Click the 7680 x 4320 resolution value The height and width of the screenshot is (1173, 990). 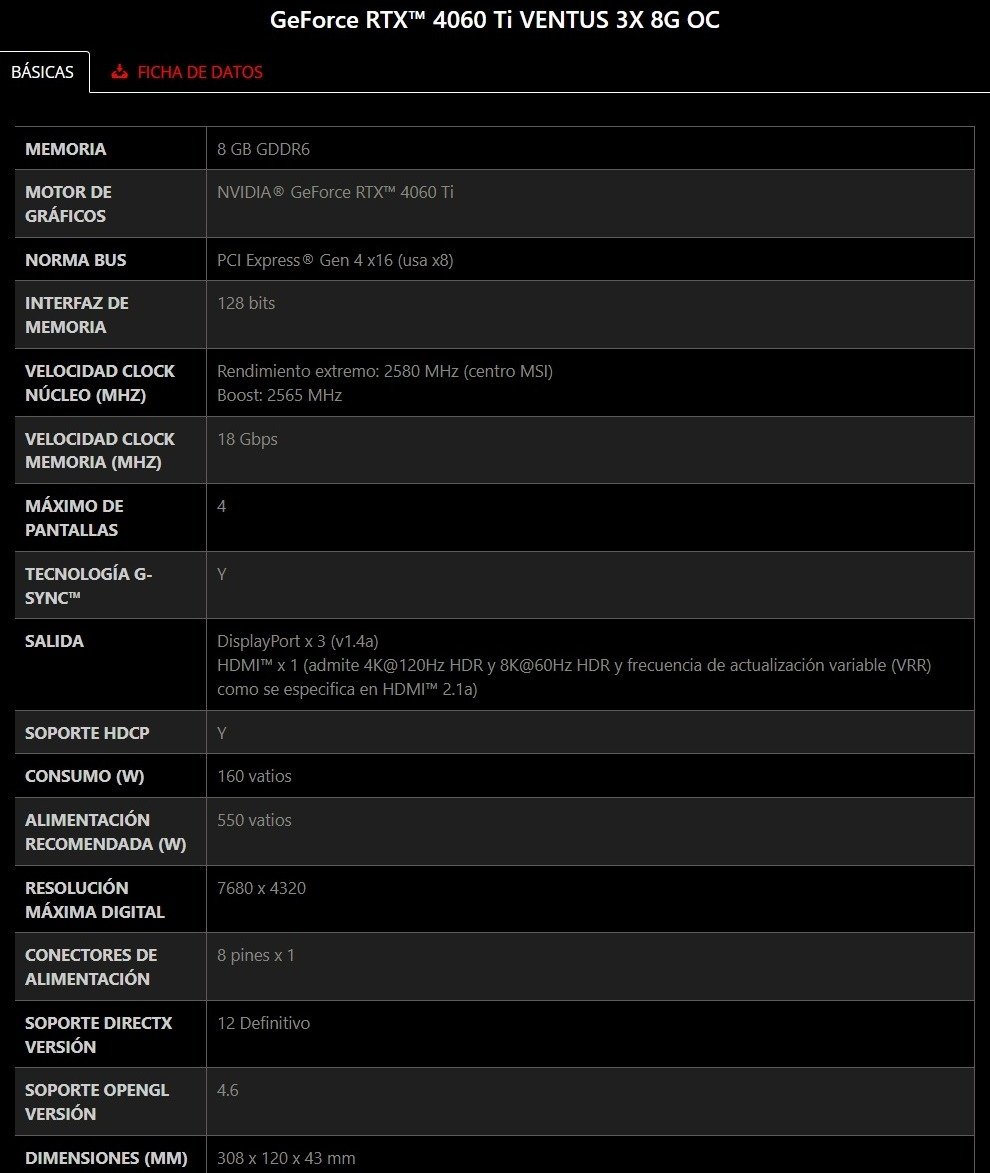pos(261,888)
